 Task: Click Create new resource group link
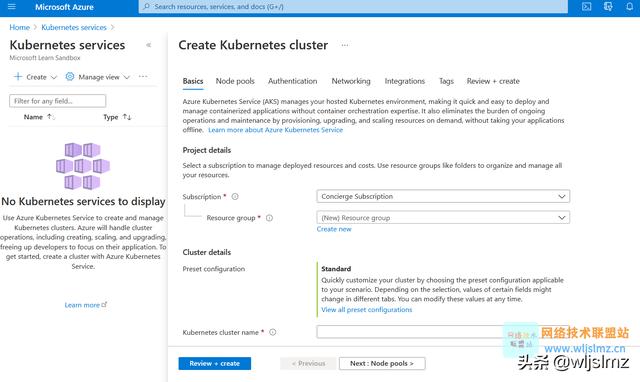[334, 229]
